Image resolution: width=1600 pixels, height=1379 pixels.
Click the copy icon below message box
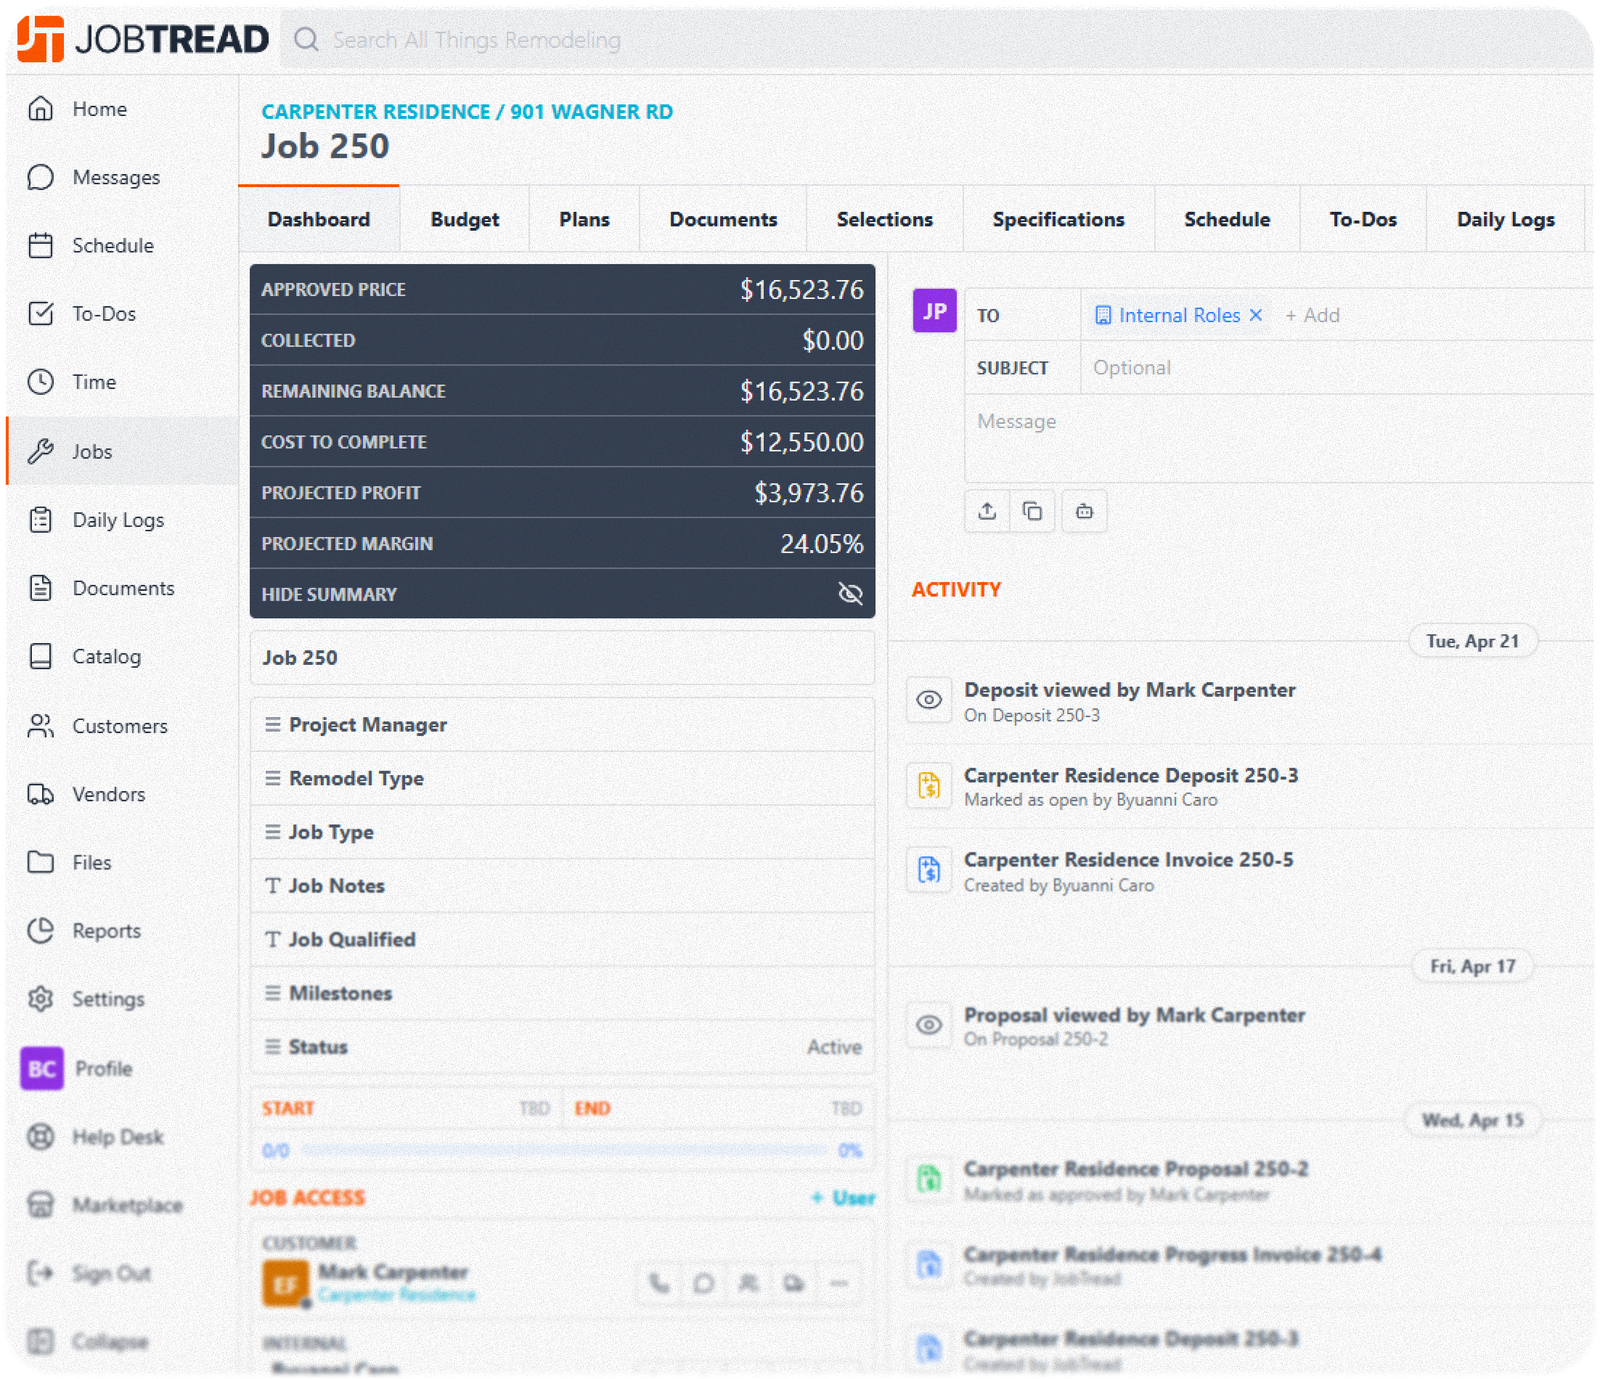(x=1032, y=511)
